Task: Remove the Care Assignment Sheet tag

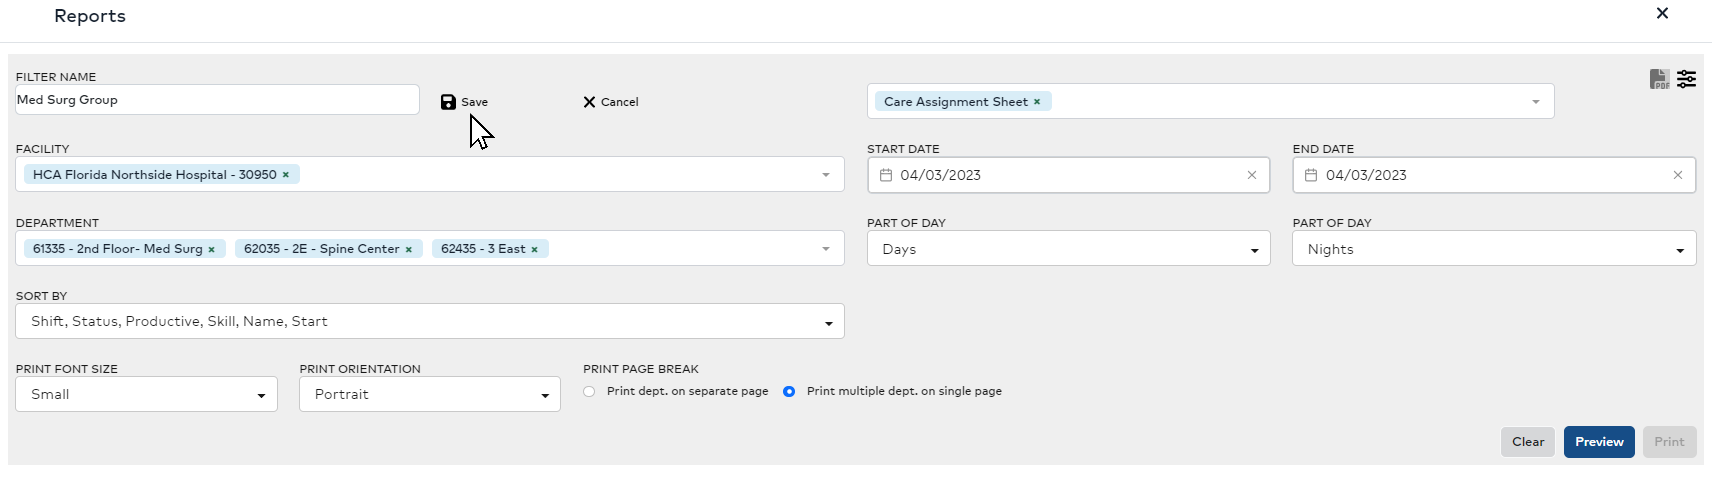Action: click(x=1037, y=102)
